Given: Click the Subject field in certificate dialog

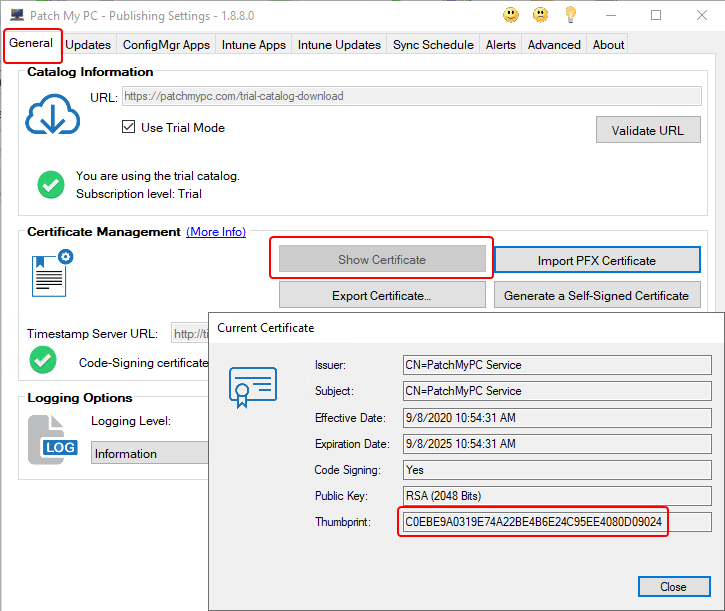Looking at the screenshot, I should 557,390.
